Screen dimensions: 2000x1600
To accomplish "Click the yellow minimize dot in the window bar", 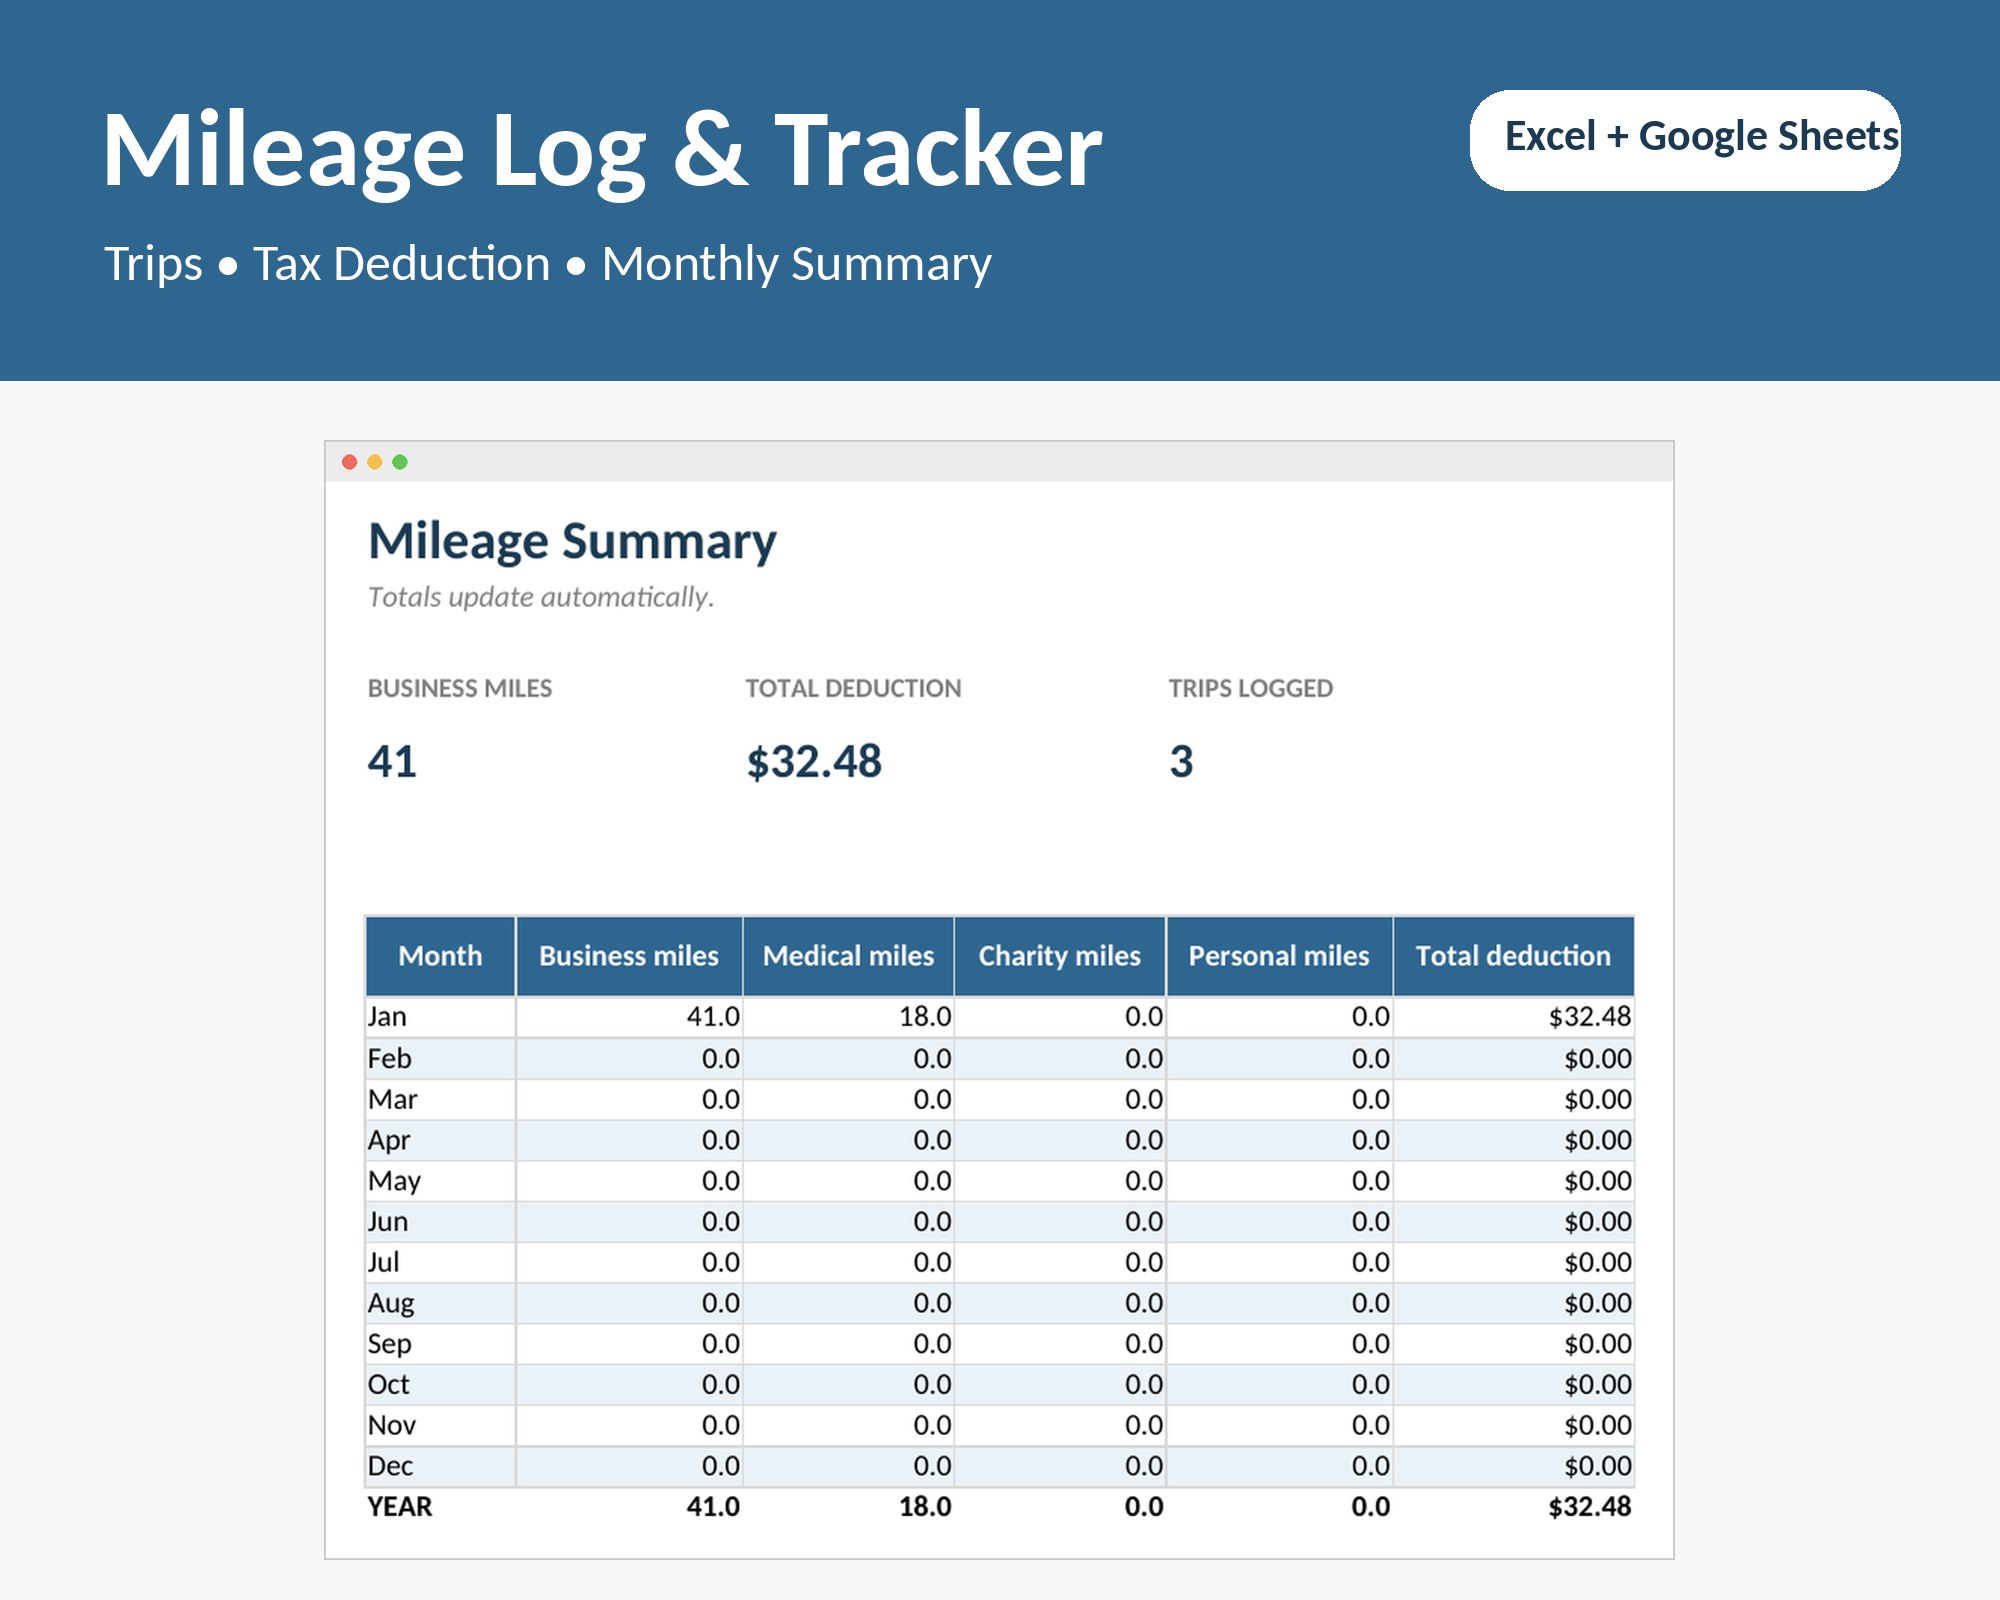I will coord(375,462).
